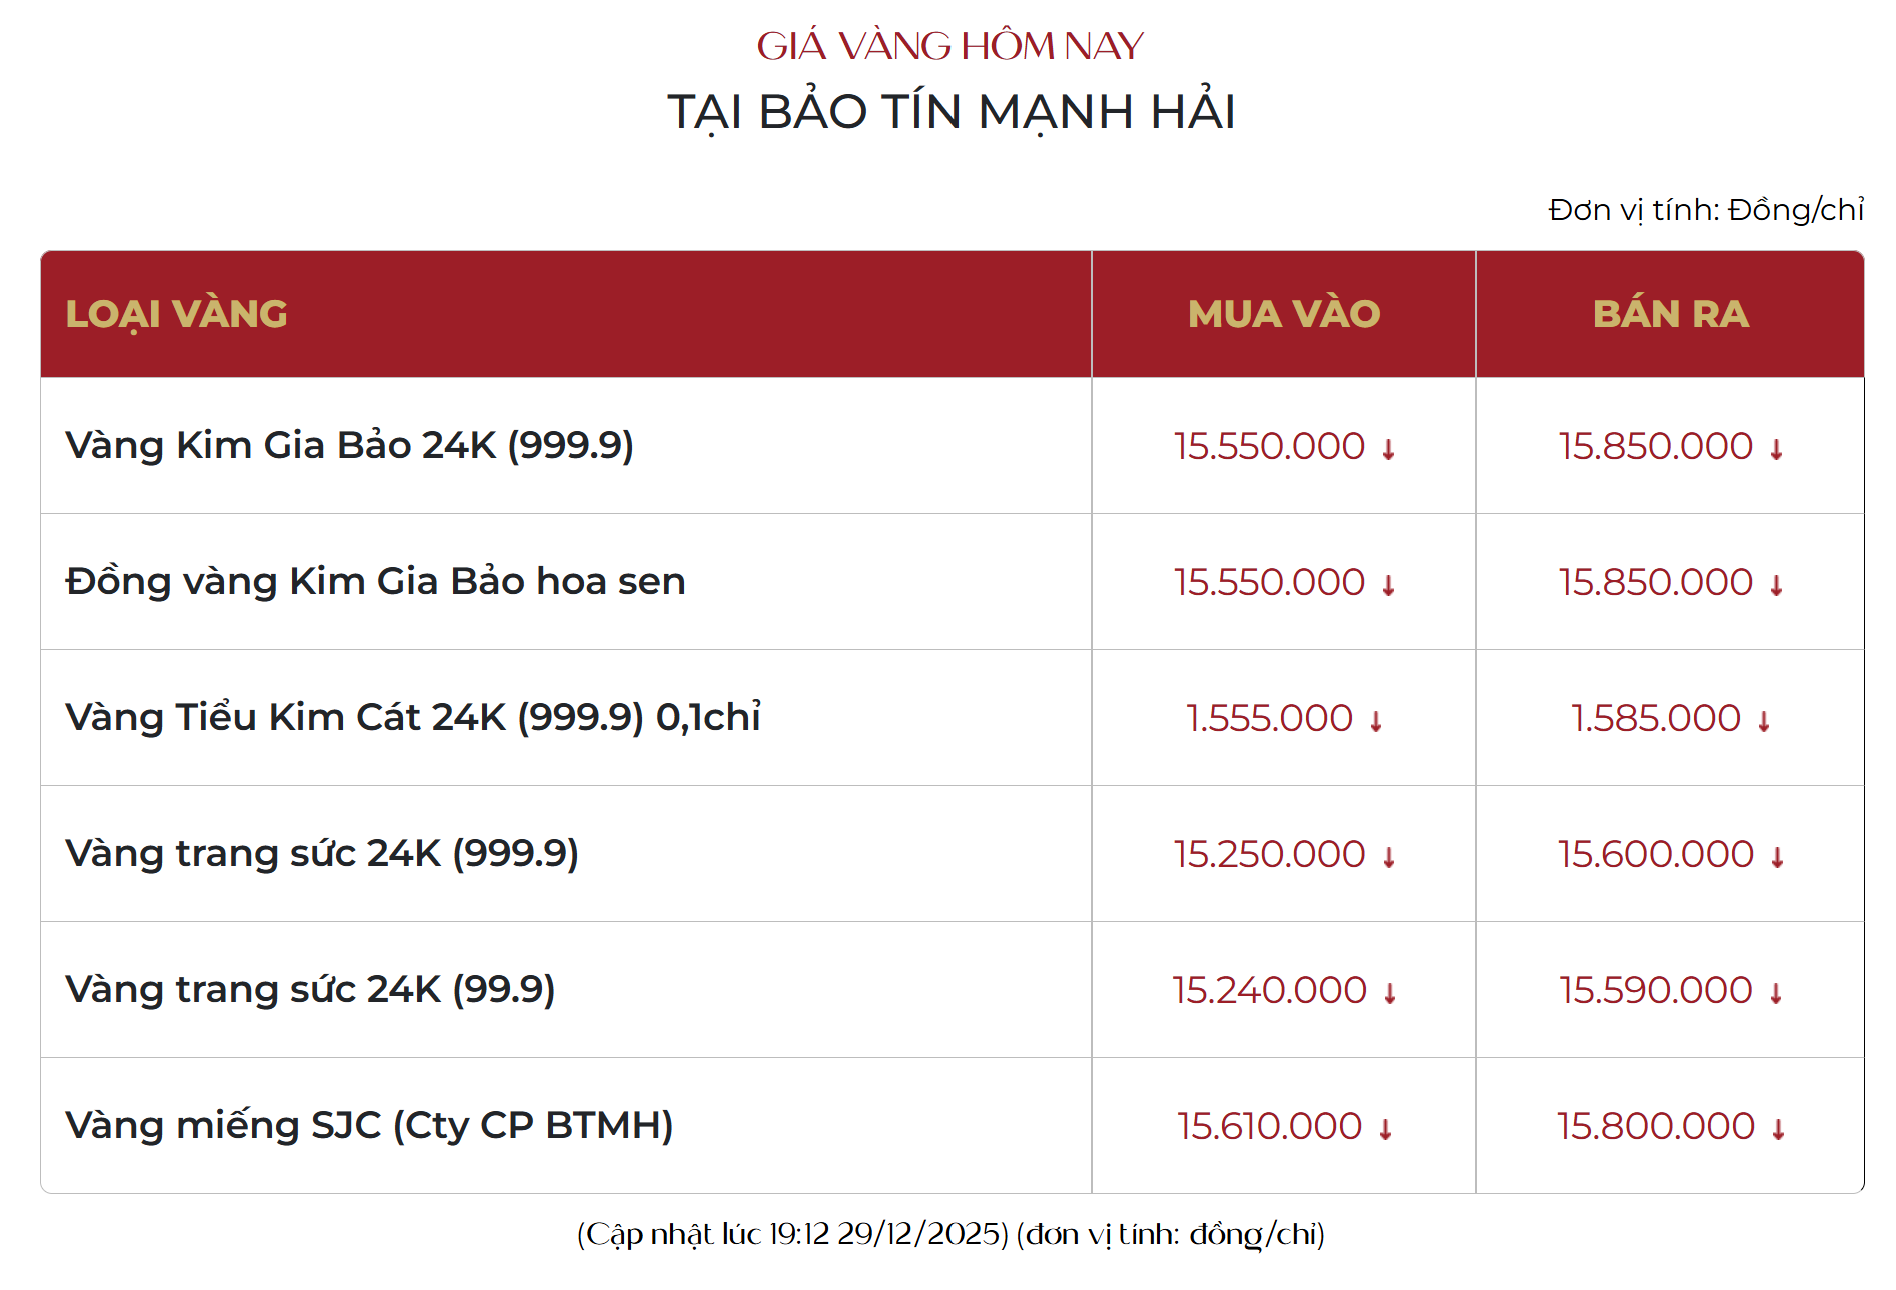Click down arrow beside SJC 15.800.000 price
The image size is (1896, 1290).
1778,1130
